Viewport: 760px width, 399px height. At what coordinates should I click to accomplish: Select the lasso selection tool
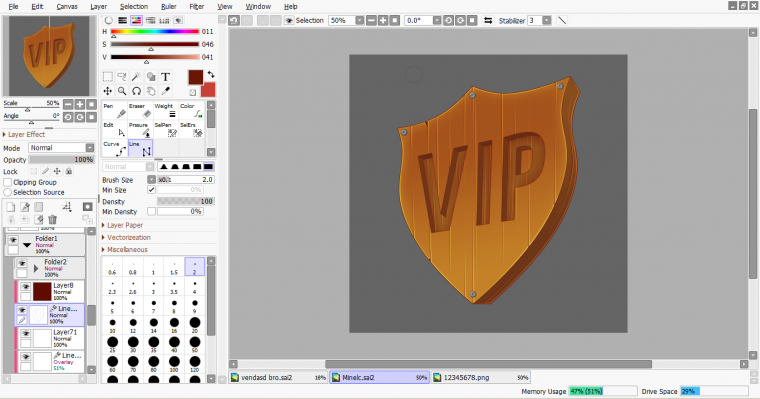coord(122,77)
